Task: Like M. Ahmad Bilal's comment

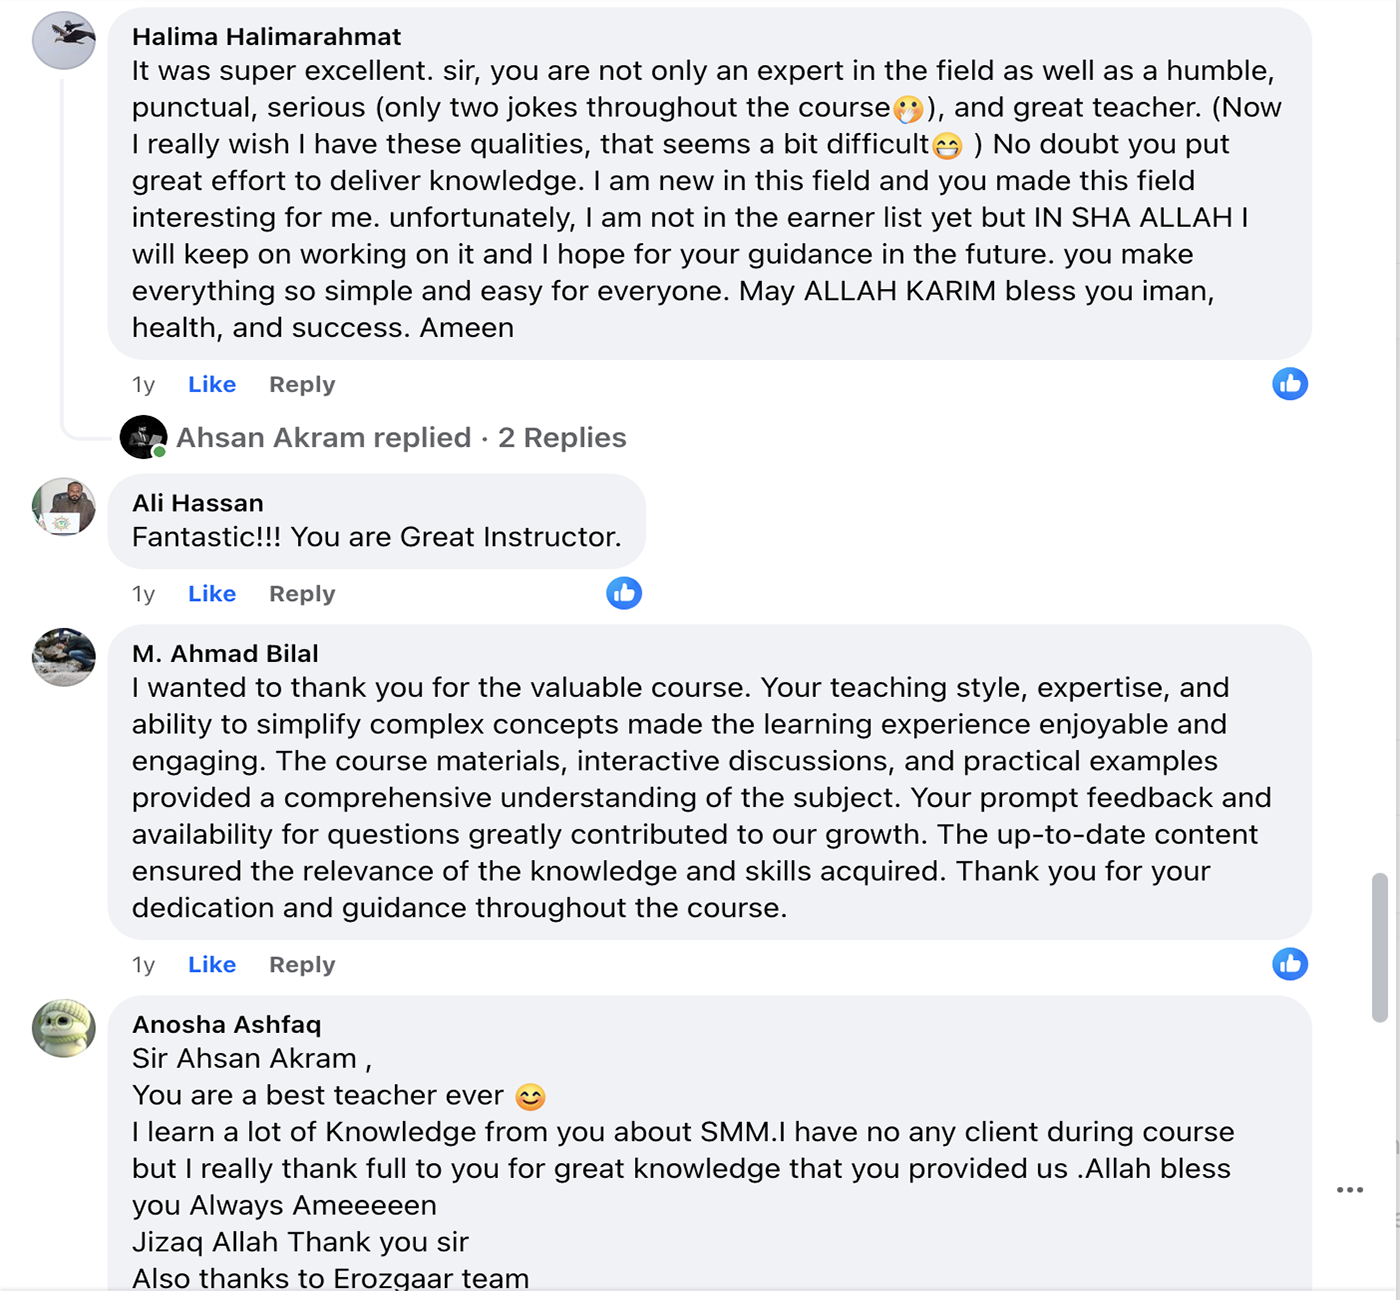Action: click(x=212, y=965)
